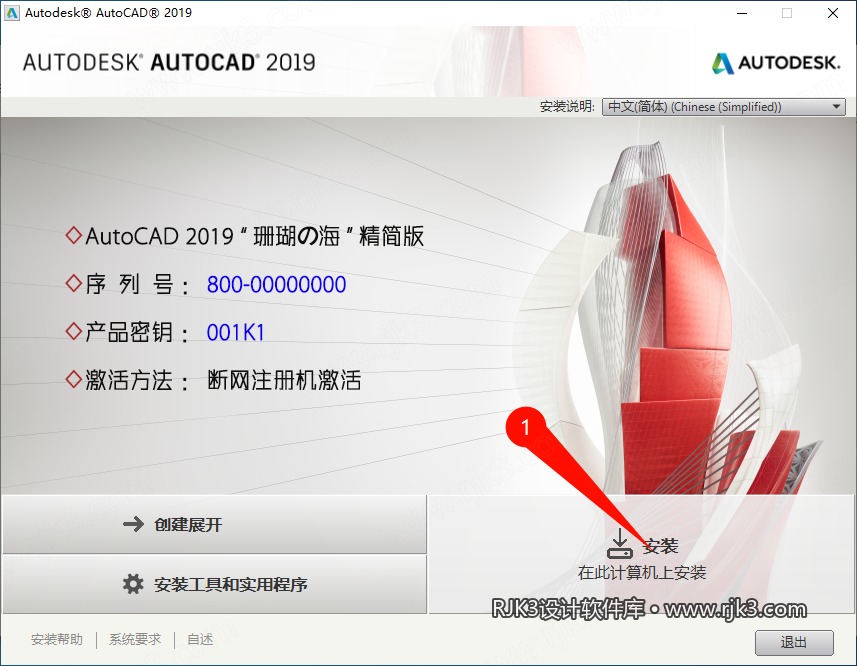Click the language dropdown arrow
Viewport: 857px width, 666px height.
tap(836, 107)
